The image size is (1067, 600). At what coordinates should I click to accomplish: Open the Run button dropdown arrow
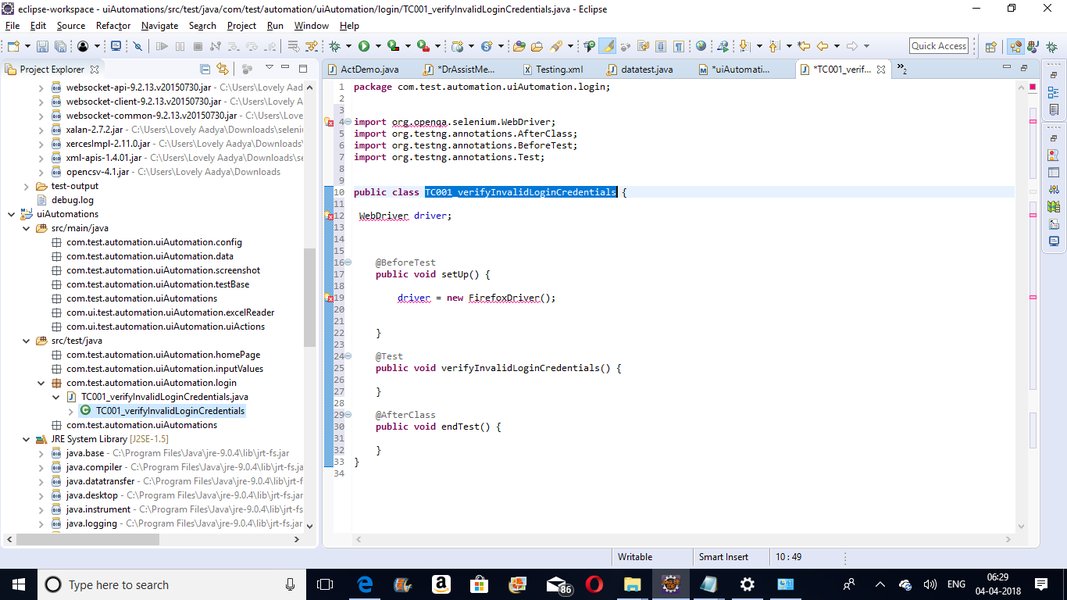click(x=378, y=46)
